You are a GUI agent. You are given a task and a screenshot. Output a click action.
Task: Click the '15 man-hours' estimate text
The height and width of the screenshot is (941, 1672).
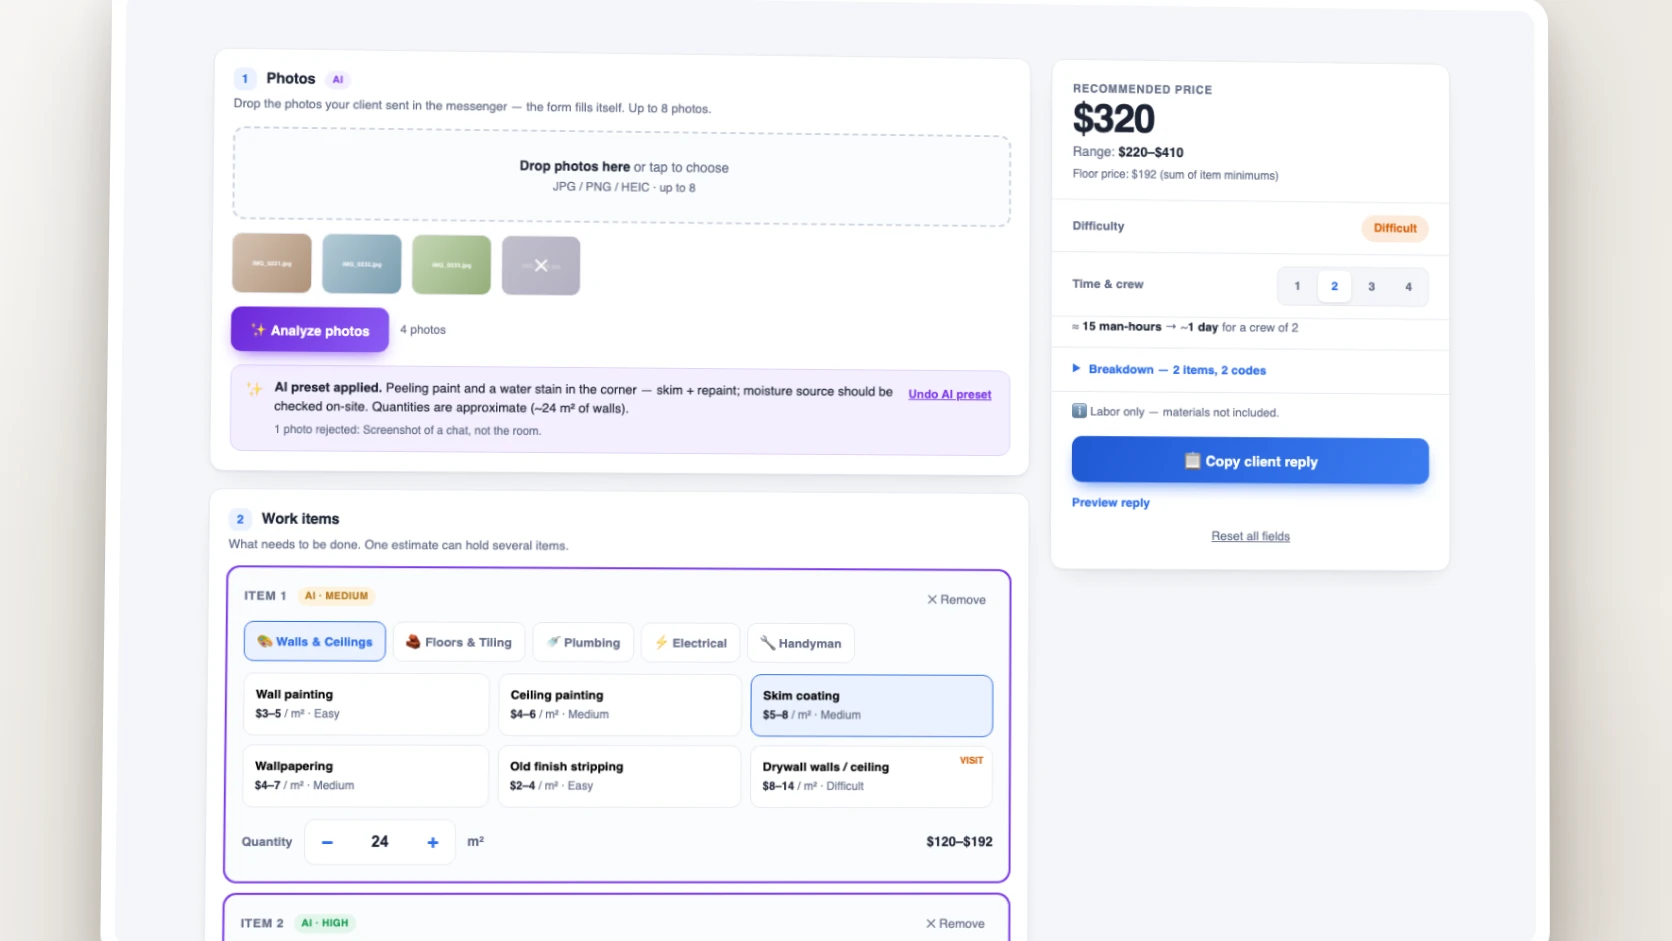(x=1121, y=326)
